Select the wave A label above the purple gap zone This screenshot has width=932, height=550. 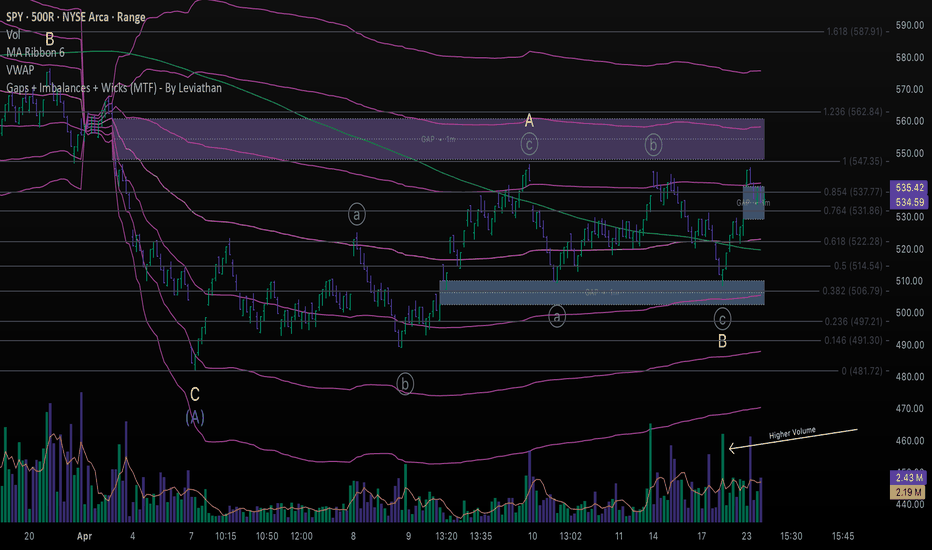tap(529, 121)
